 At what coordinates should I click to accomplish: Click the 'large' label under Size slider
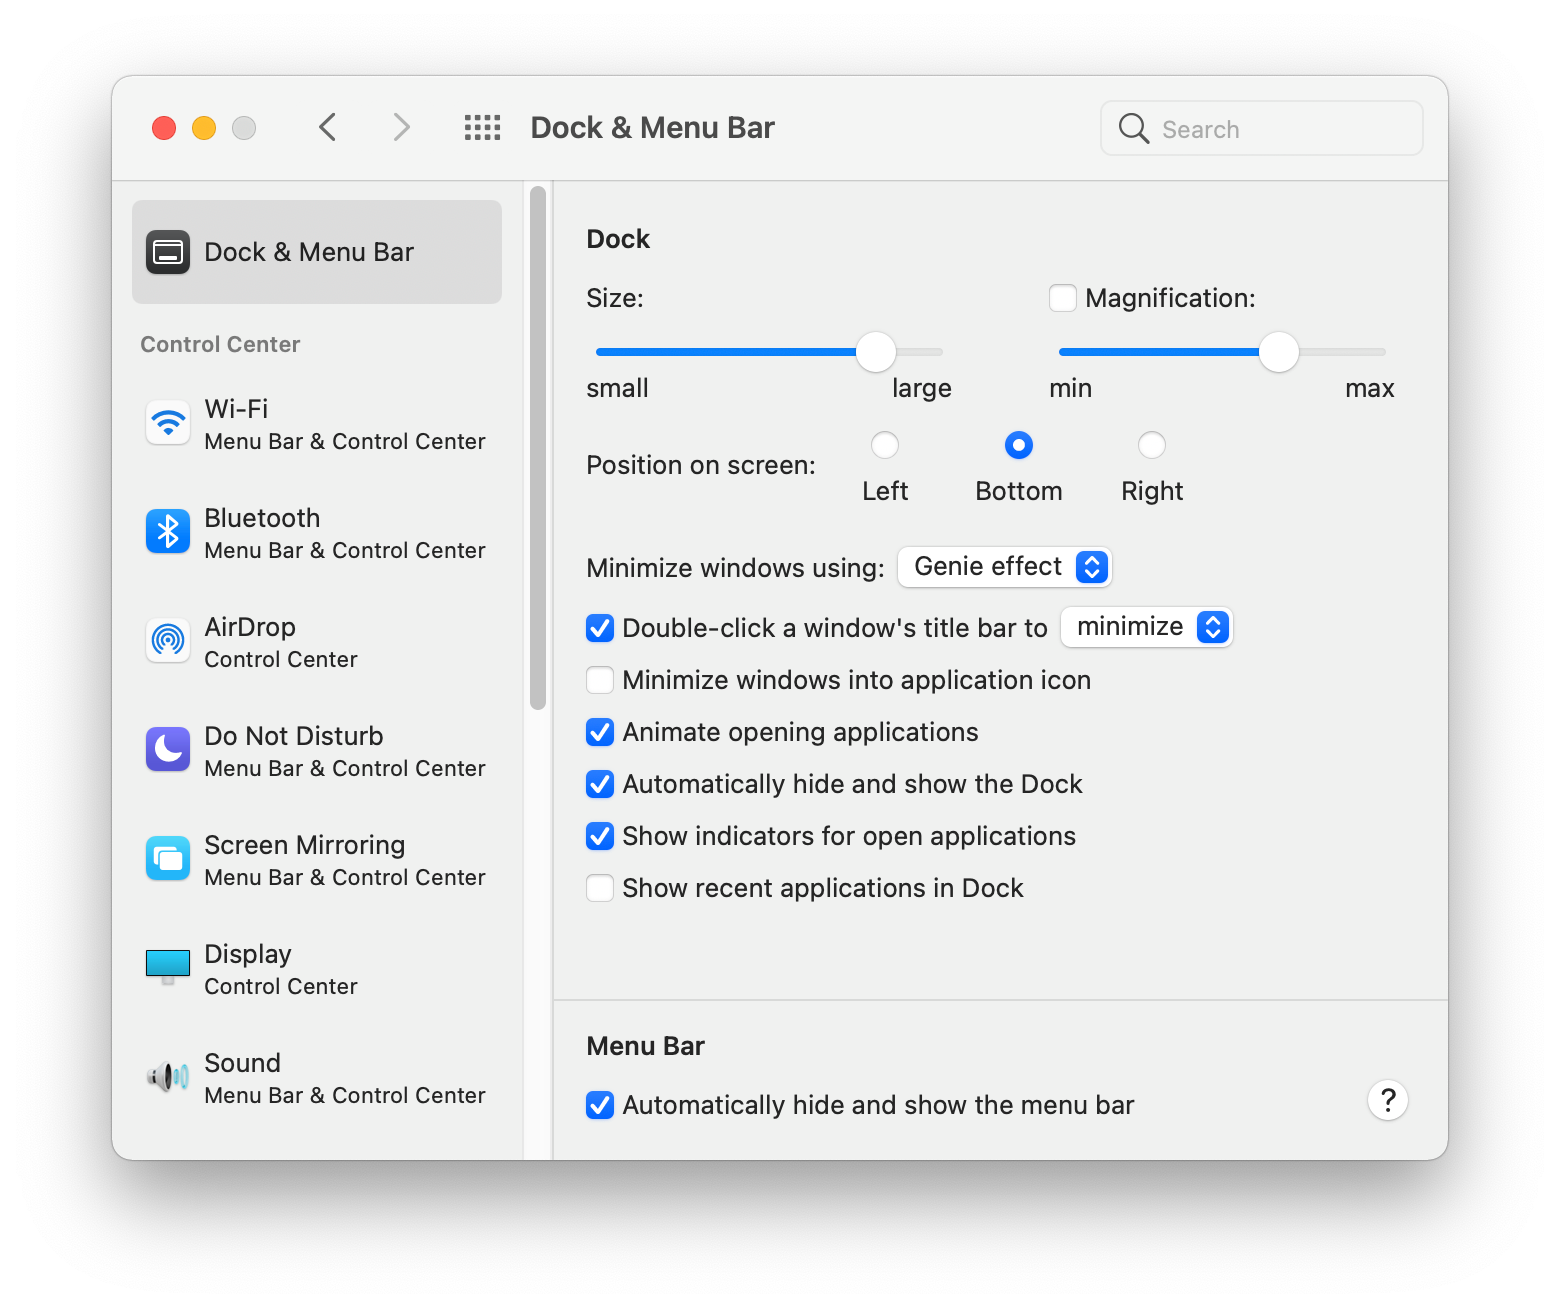click(x=922, y=388)
